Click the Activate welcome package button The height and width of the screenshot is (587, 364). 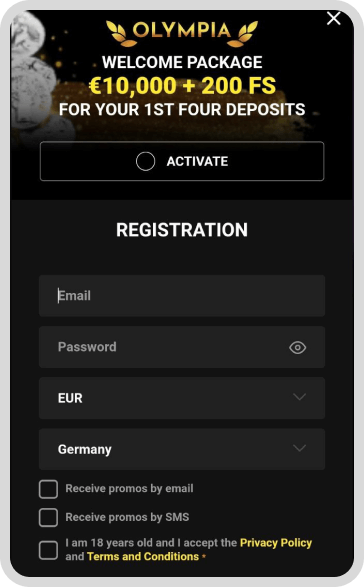tap(182, 161)
